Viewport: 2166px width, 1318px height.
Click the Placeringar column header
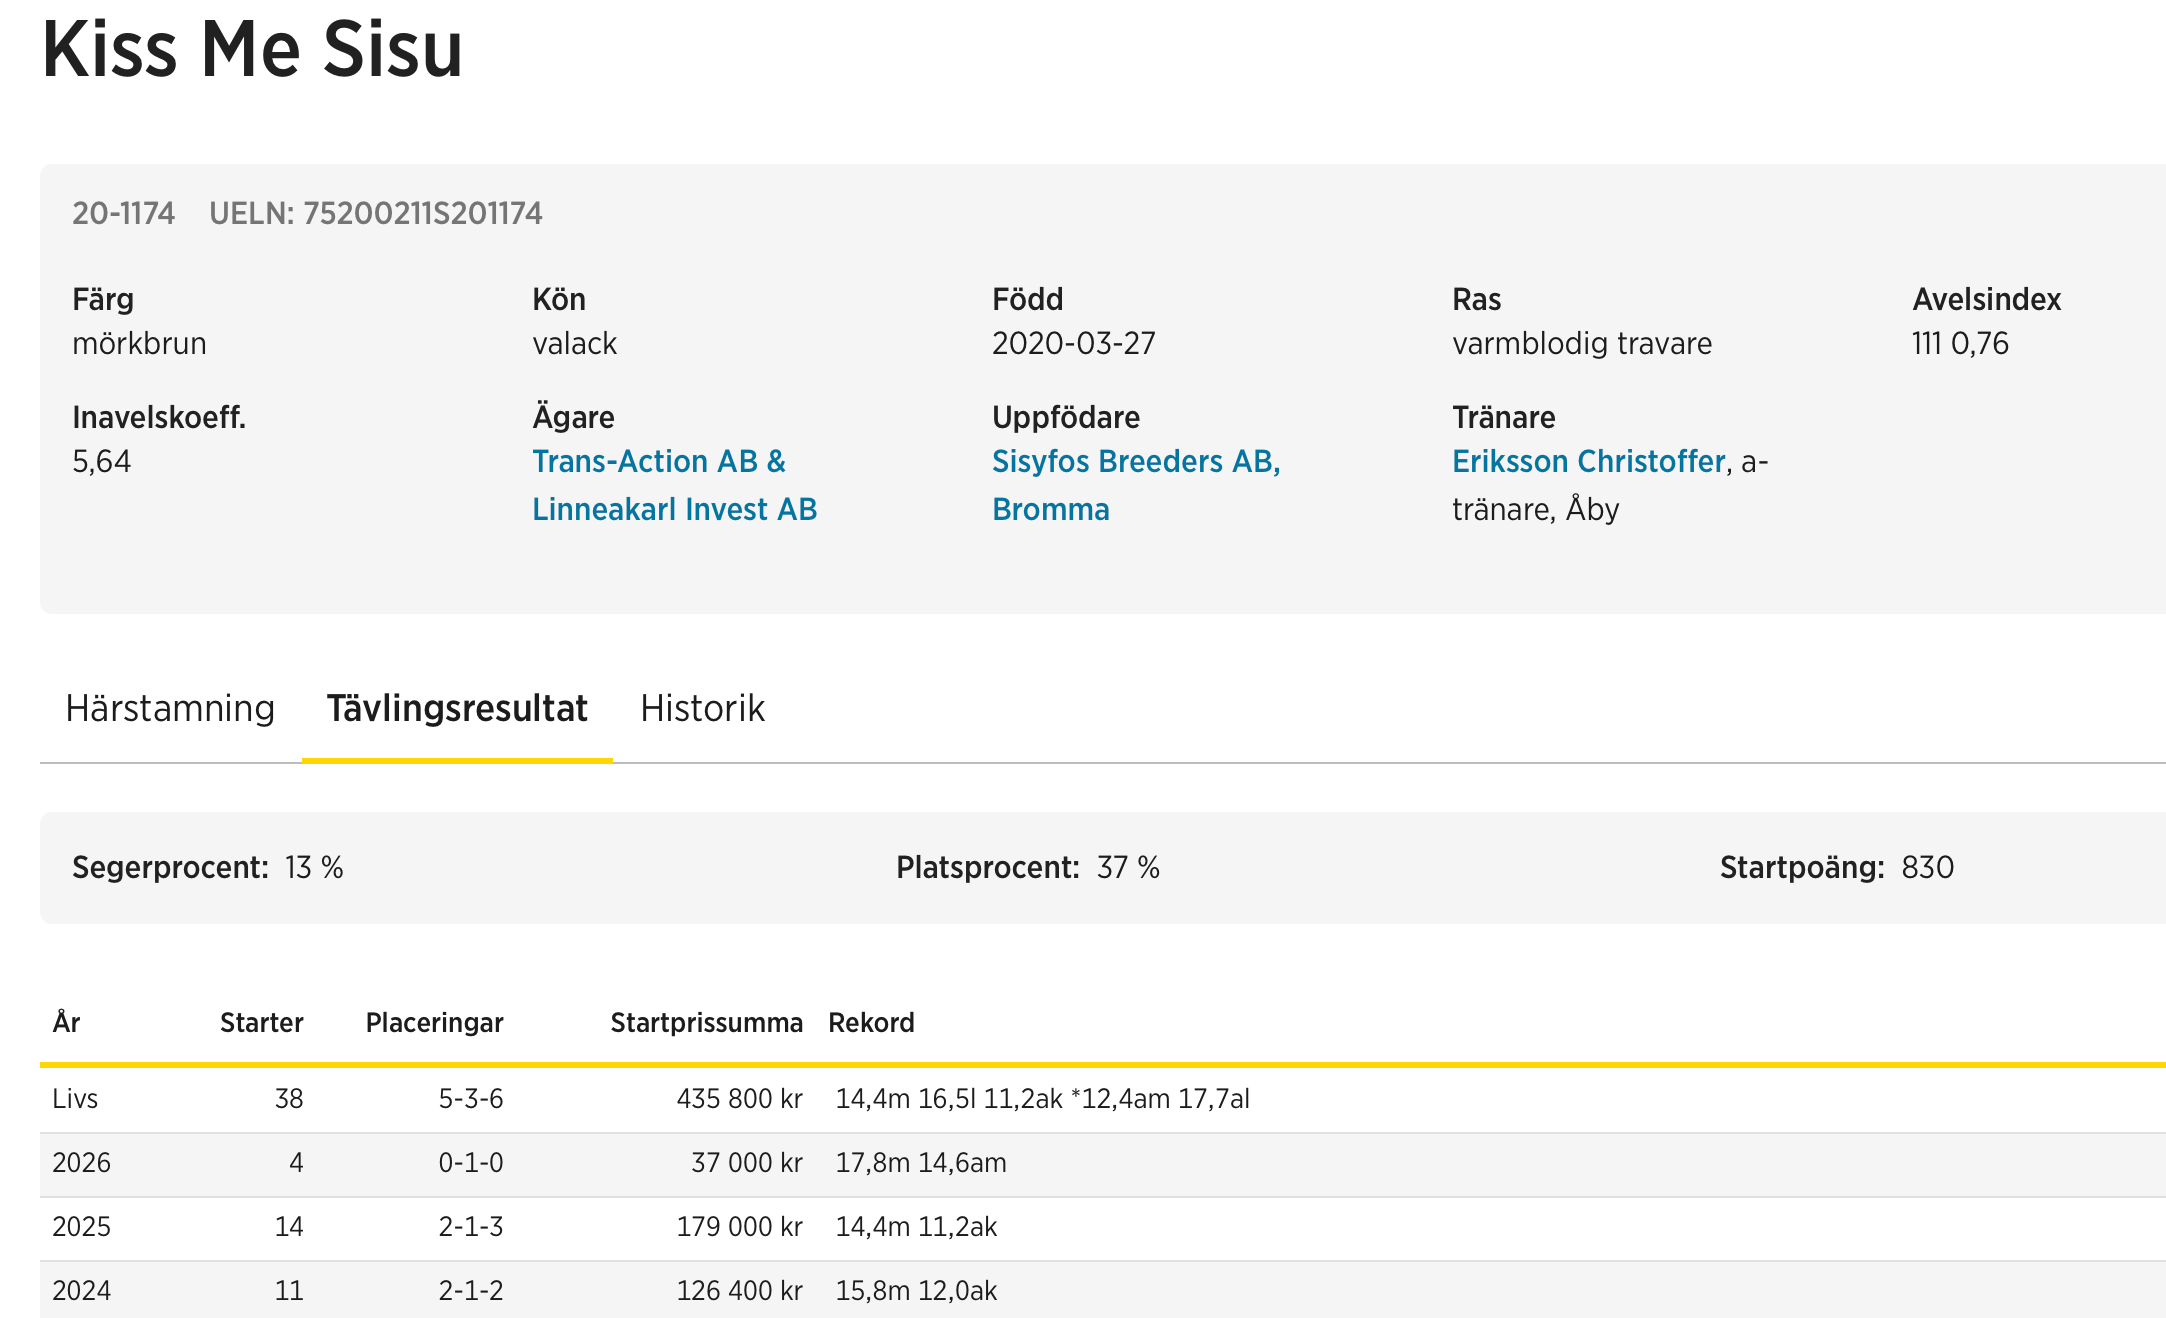pyautogui.click(x=434, y=1023)
